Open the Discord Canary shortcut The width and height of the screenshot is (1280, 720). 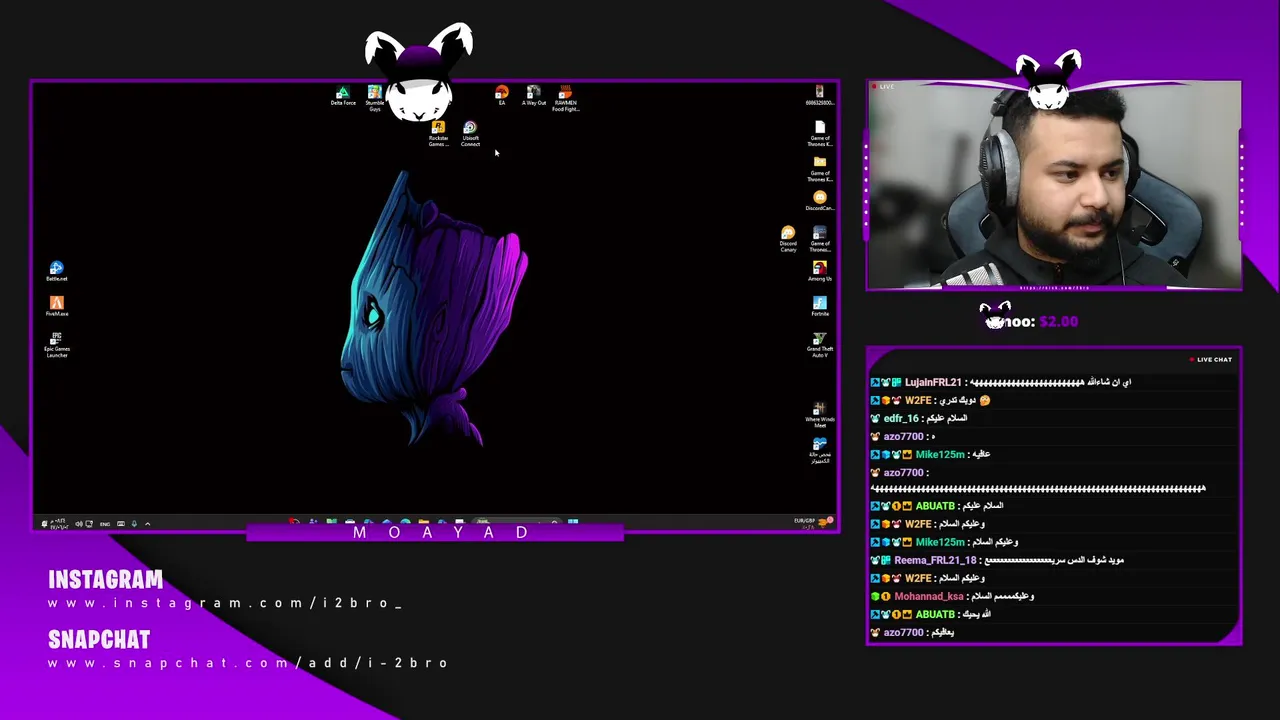point(788,239)
